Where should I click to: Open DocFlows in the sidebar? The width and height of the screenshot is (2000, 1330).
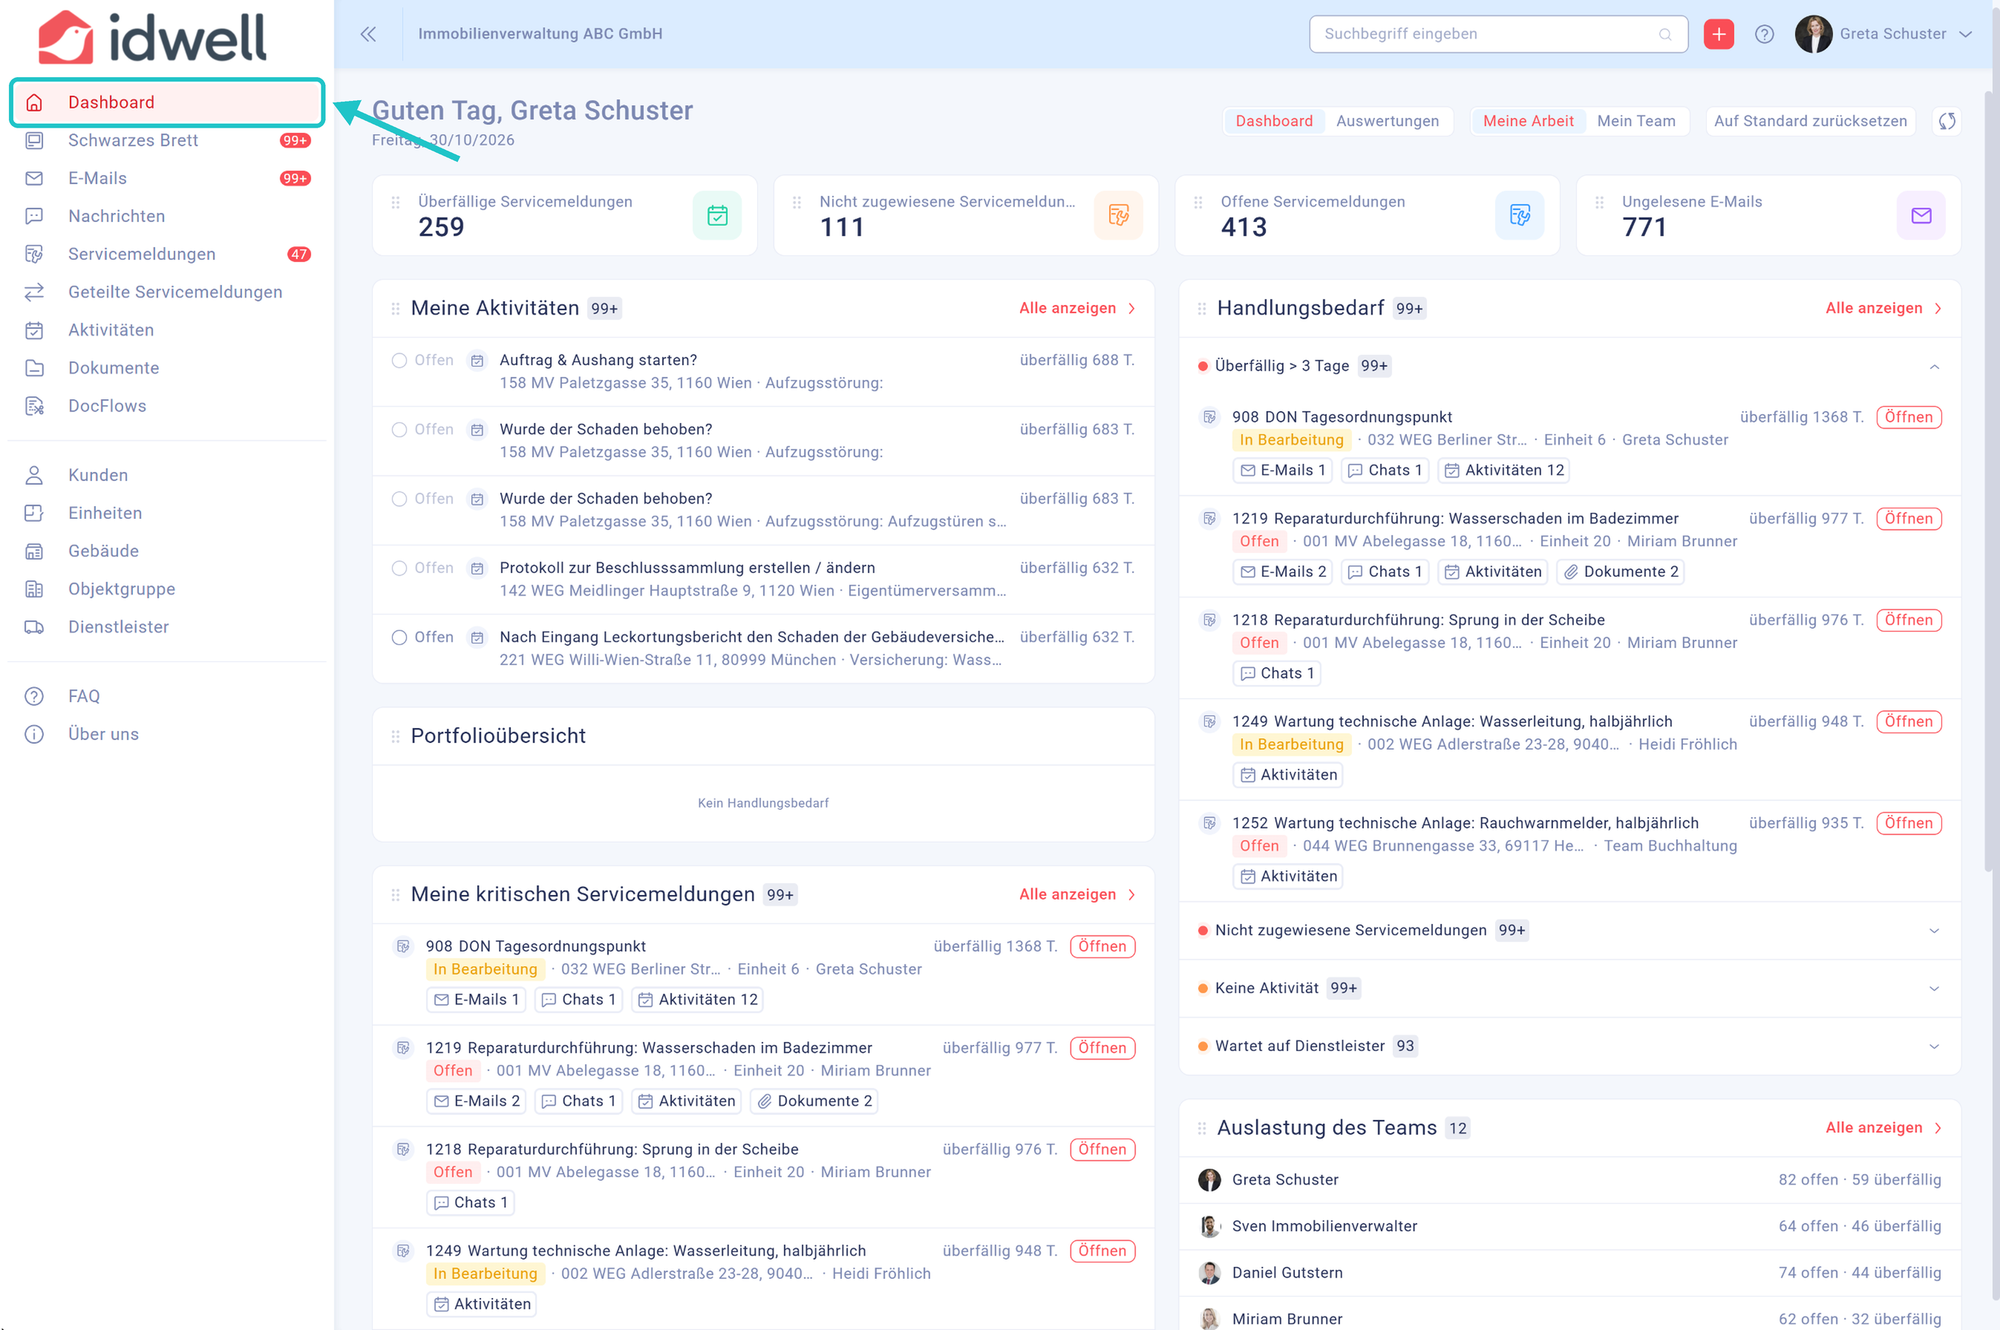[x=167, y=406]
